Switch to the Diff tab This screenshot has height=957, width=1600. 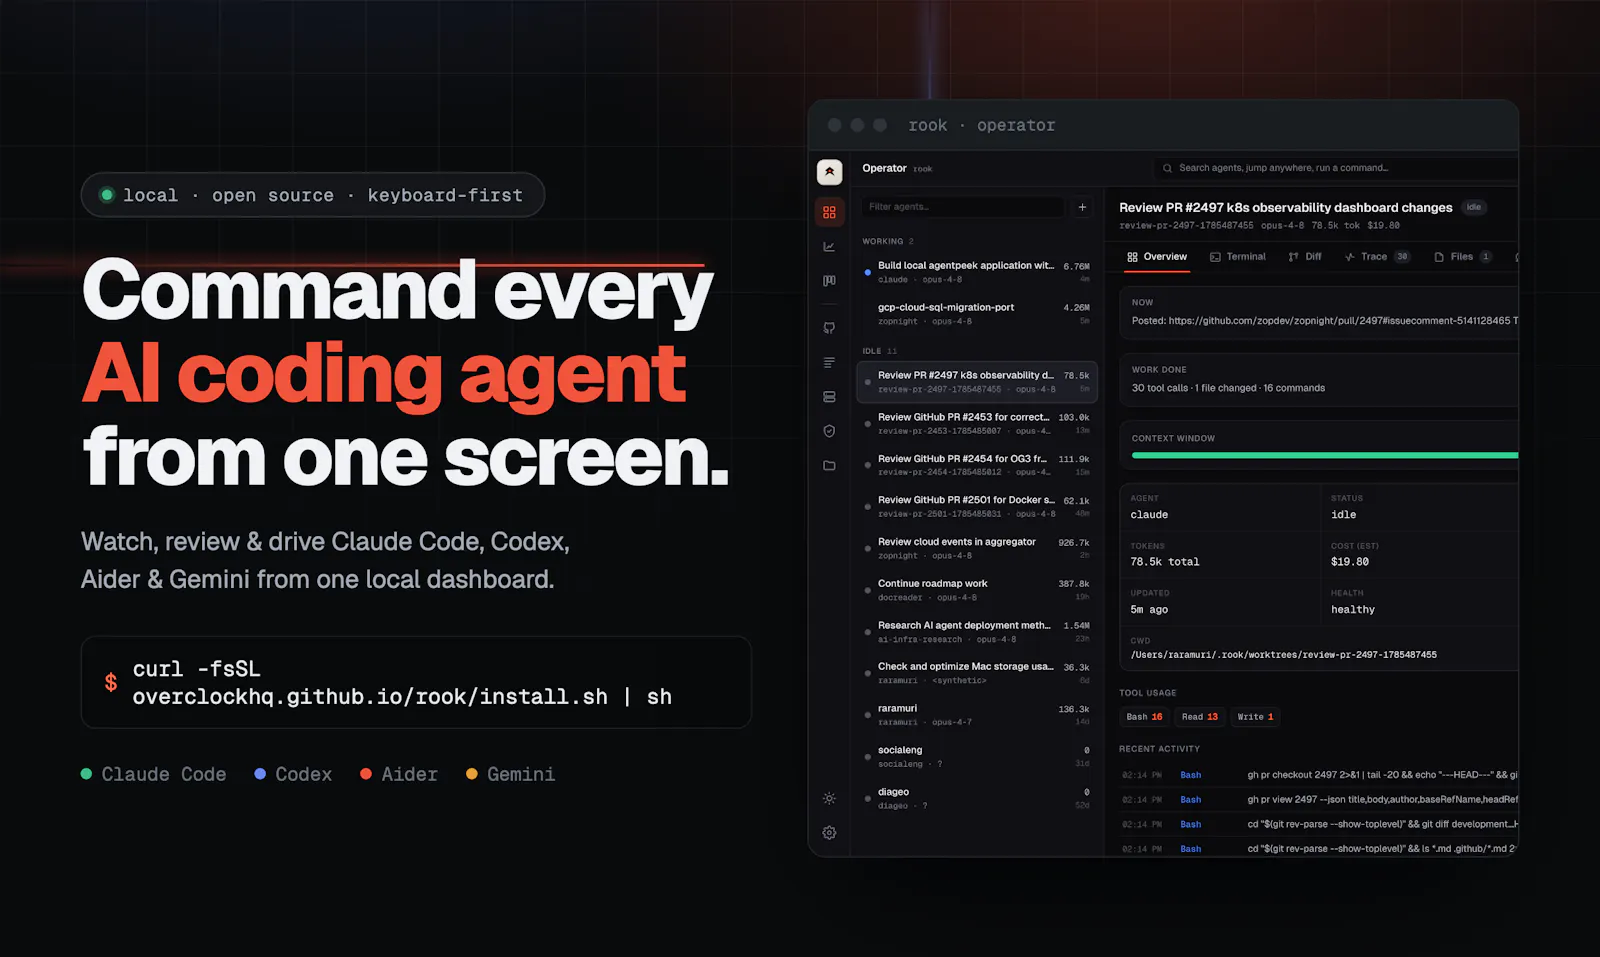pos(1305,257)
